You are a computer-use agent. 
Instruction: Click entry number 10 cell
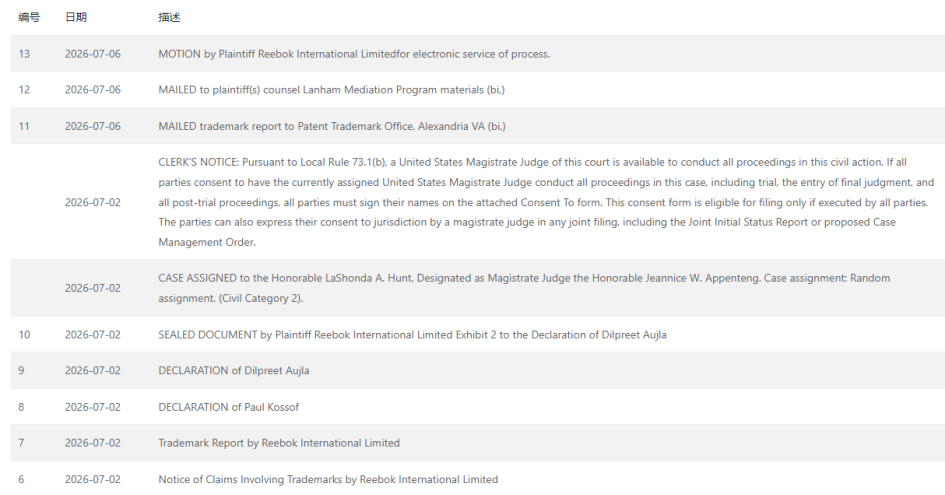tap(24, 335)
